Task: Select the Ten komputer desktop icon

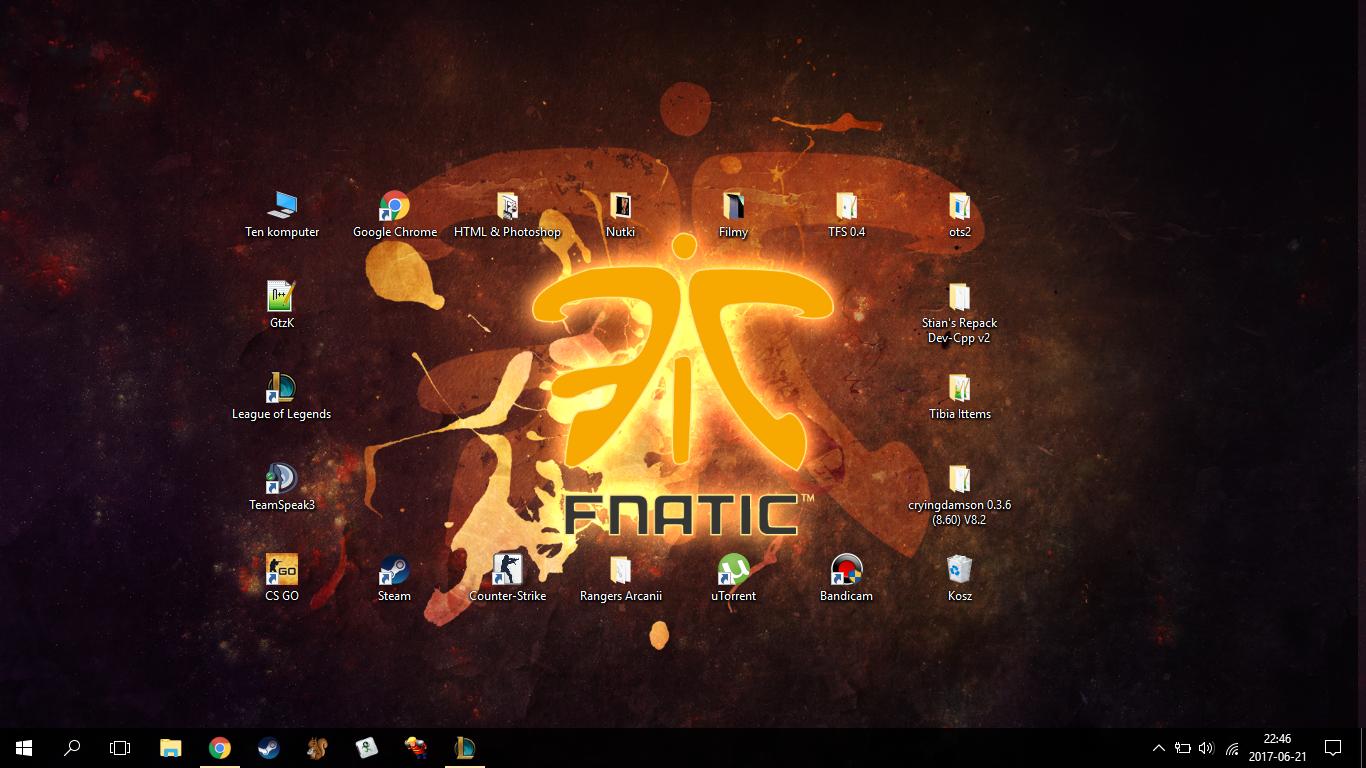Action: tap(282, 215)
